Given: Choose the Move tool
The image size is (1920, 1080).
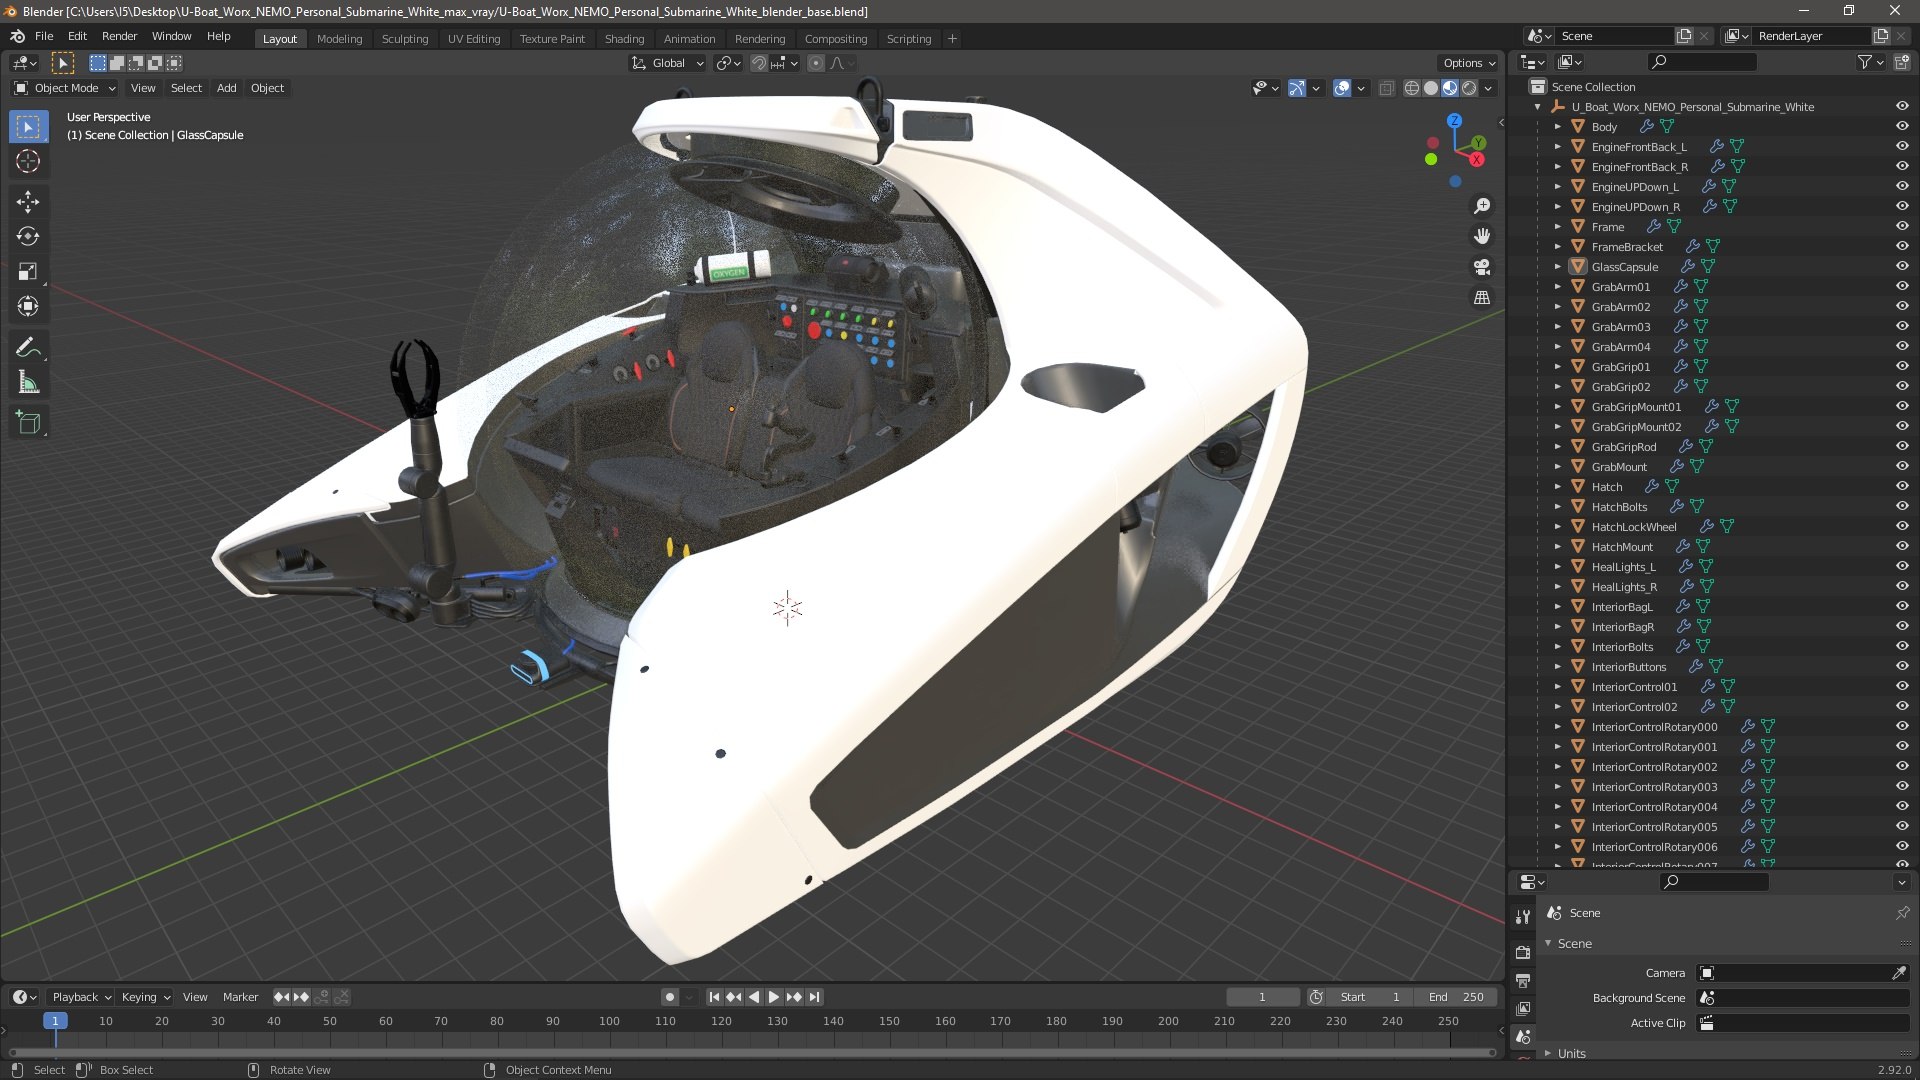Looking at the screenshot, I should [x=28, y=202].
